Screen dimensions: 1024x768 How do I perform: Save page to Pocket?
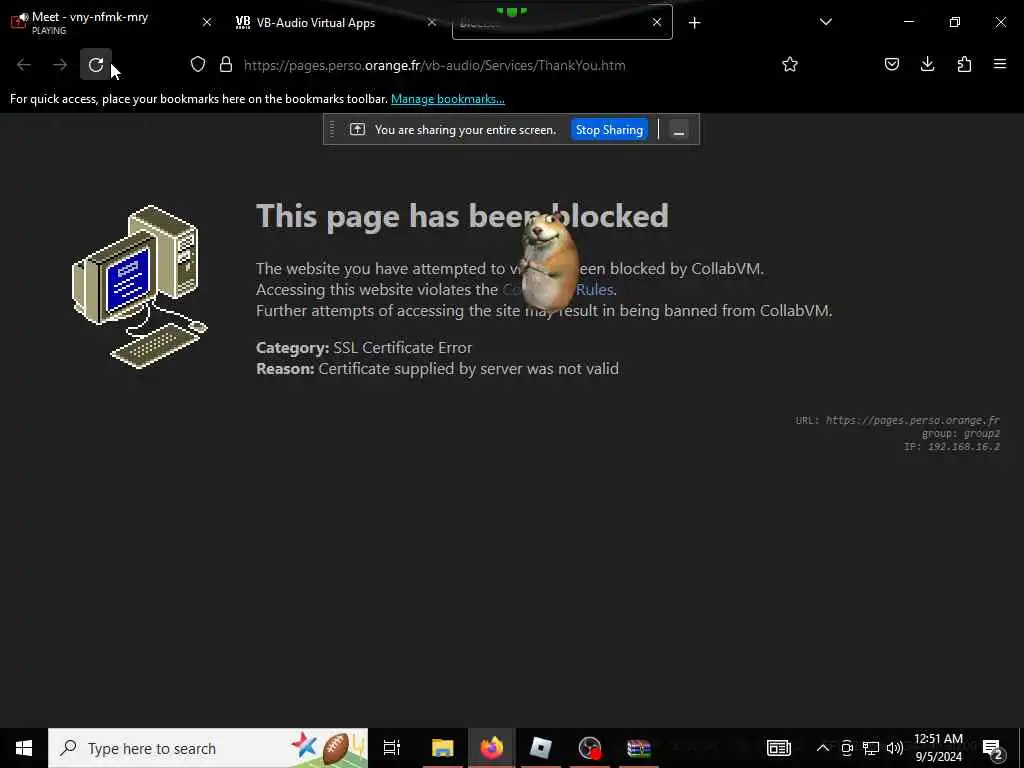pyautogui.click(x=891, y=64)
